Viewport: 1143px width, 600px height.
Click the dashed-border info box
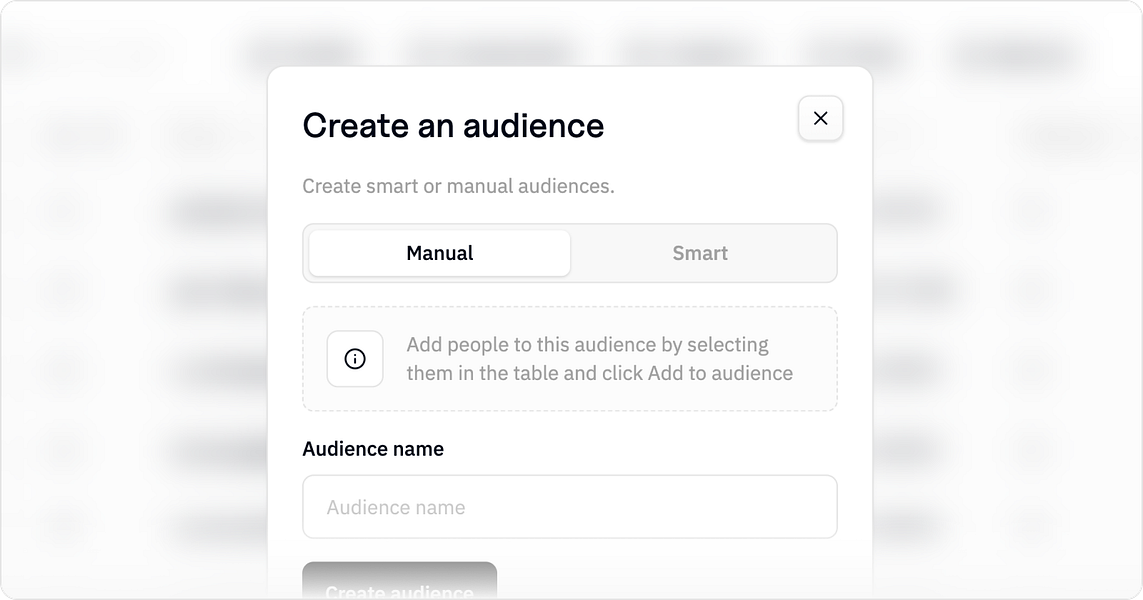pyautogui.click(x=570, y=359)
